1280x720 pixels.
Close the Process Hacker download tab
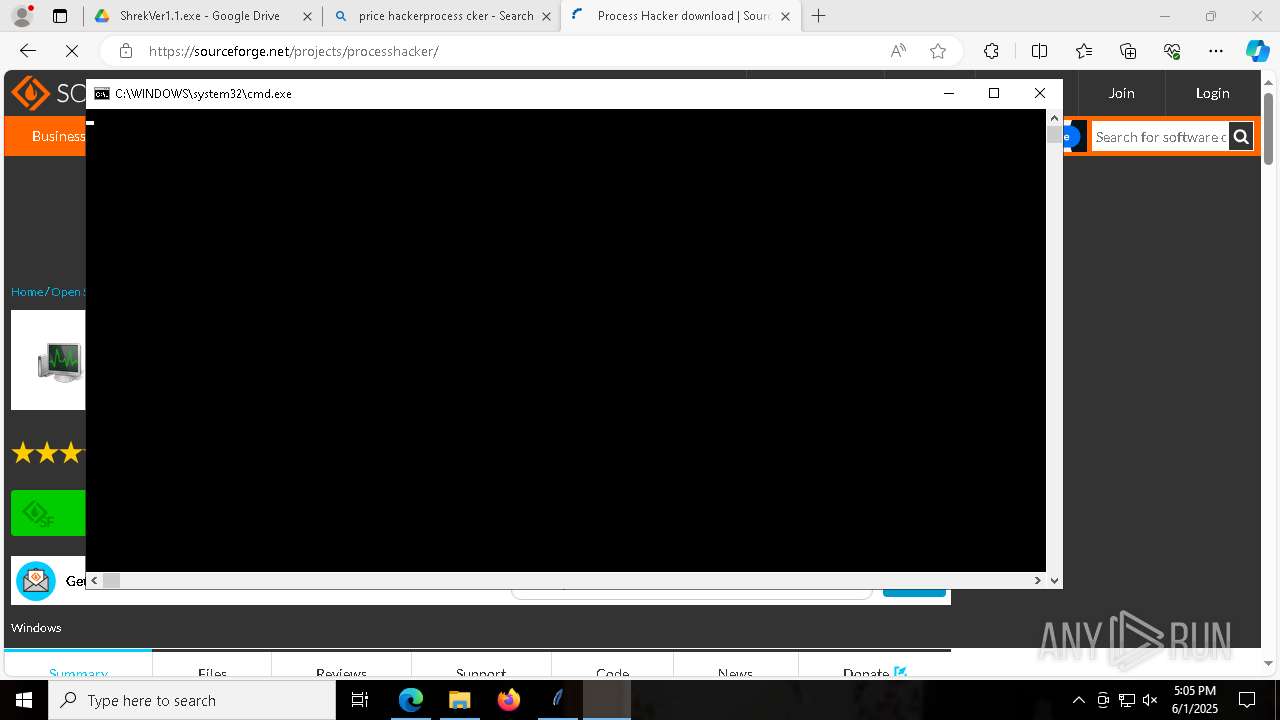(x=785, y=16)
